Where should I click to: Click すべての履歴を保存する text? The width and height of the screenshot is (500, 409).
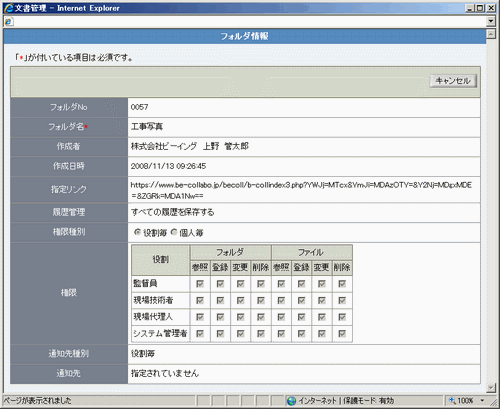pyautogui.click(x=172, y=212)
